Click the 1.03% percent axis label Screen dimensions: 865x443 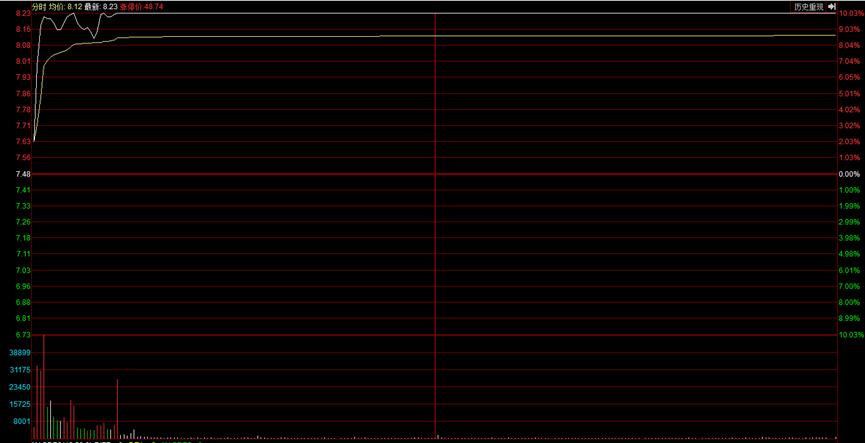point(850,158)
